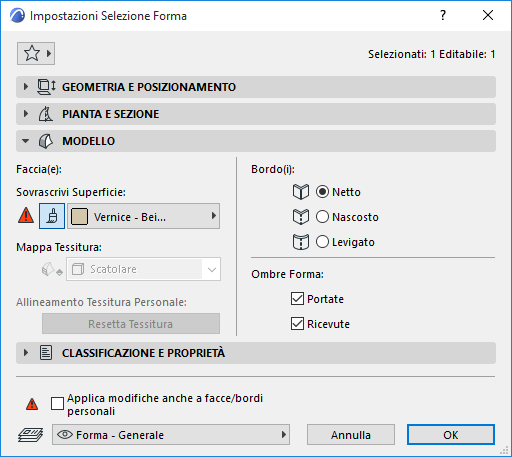Click the Levigato smooth edge icon
Viewport: 512px width, 457px height.
[301, 242]
